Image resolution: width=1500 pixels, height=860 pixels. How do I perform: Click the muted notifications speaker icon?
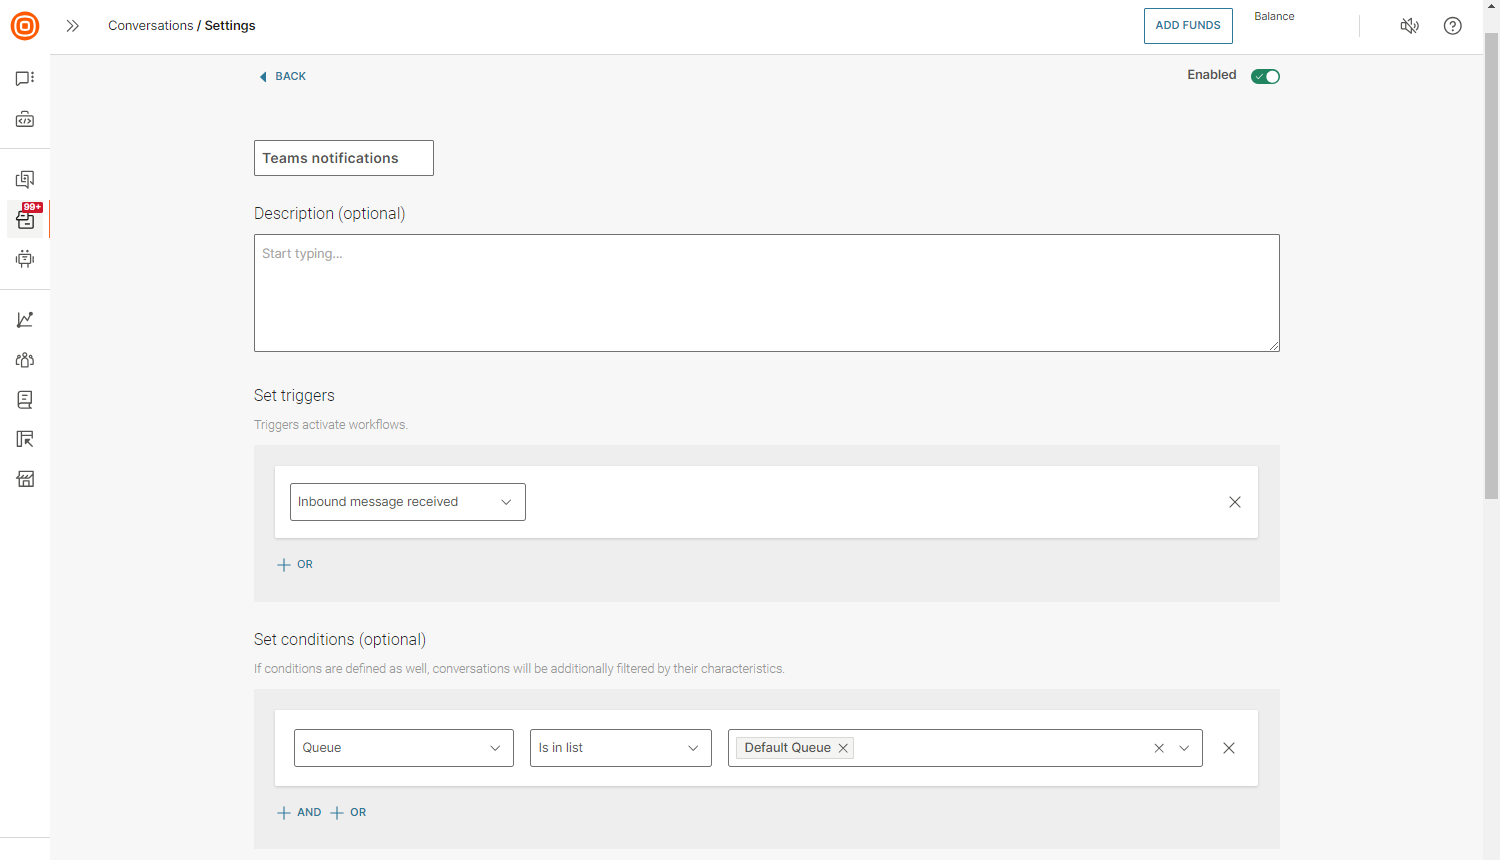pos(1409,26)
